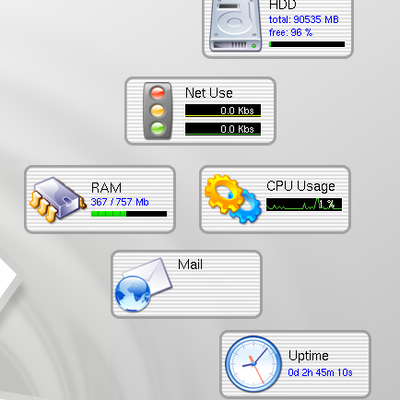Open the Mail envelope globe icon
The height and width of the screenshot is (400, 400).
143,285
